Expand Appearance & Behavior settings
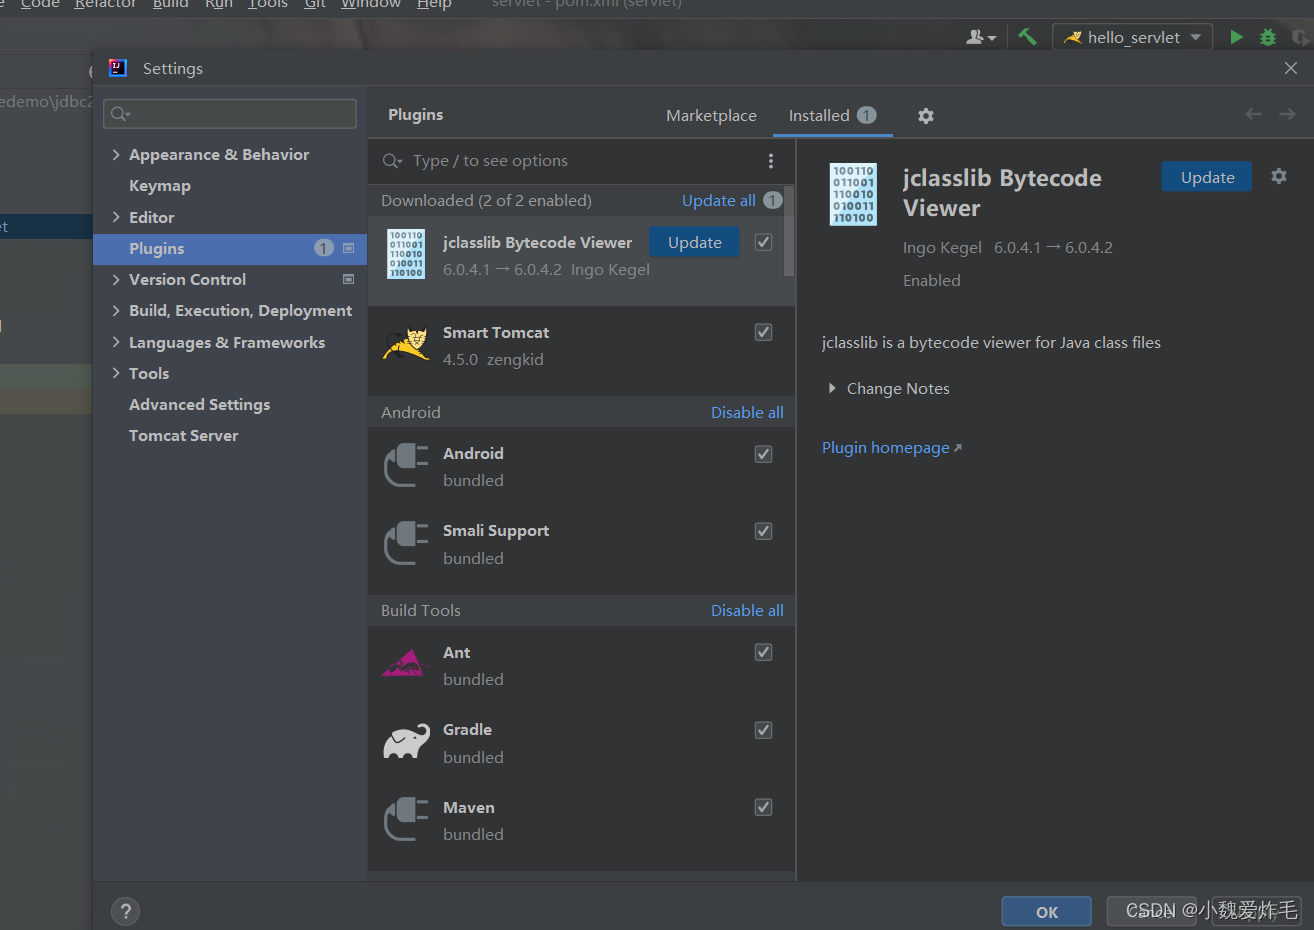The height and width of the screenshot is (930, 1314). point(116,154)
